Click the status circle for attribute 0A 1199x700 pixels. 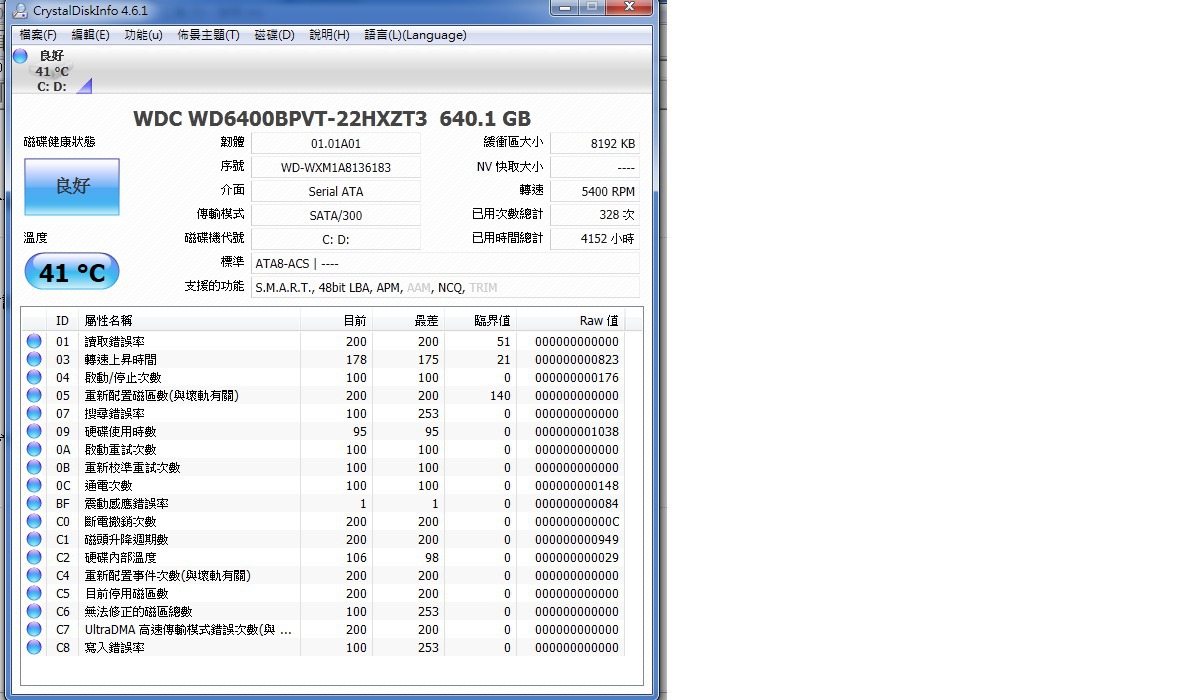34,449
